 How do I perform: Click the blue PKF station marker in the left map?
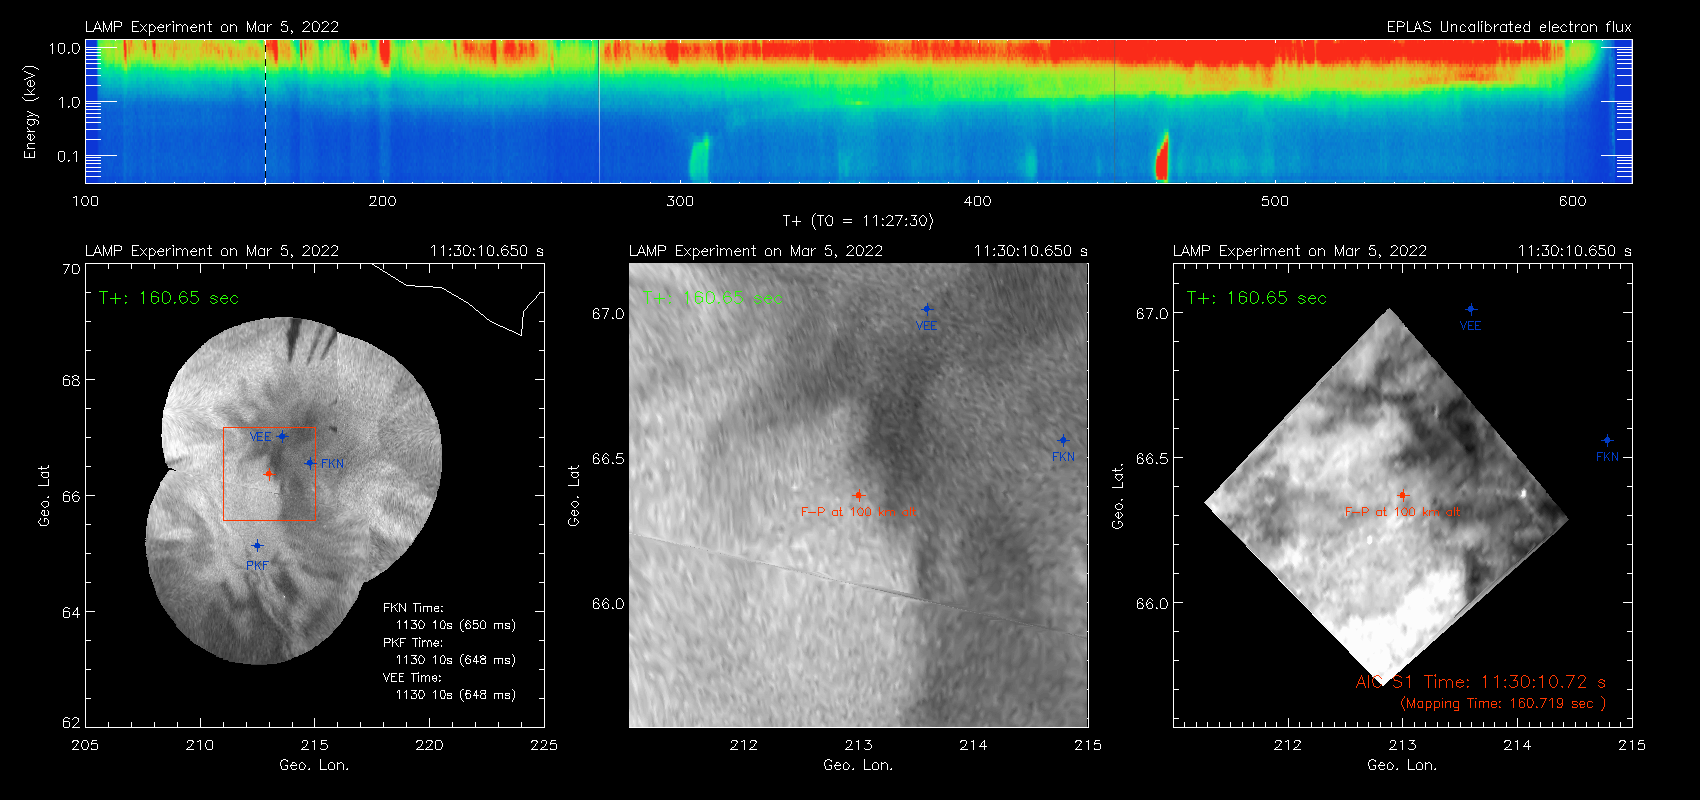pyautogui.click(x=257, y=546)
